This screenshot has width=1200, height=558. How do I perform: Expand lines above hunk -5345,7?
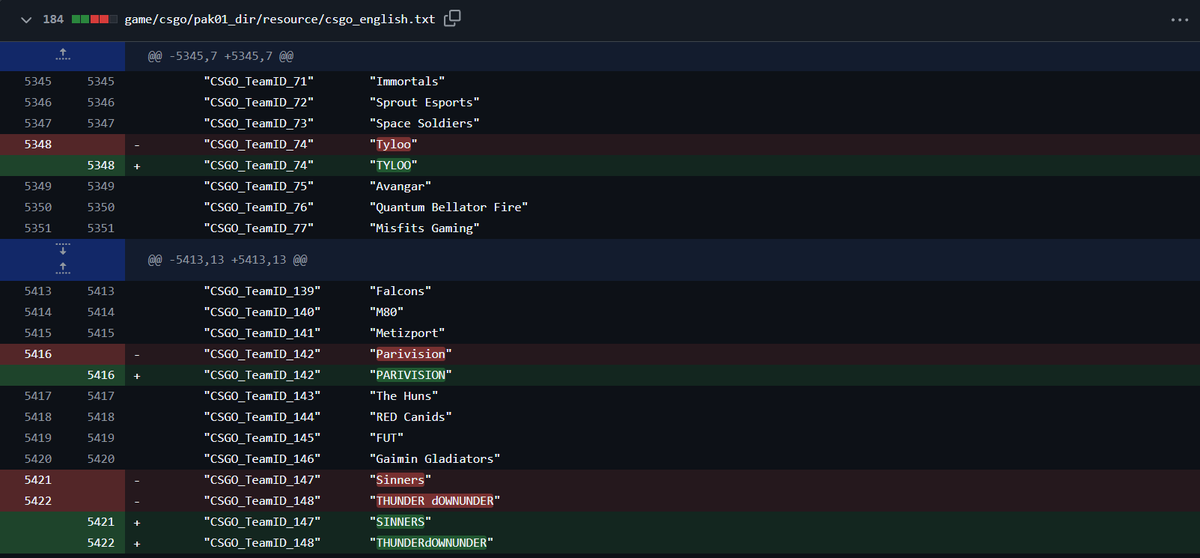click(x=62, y=55)
